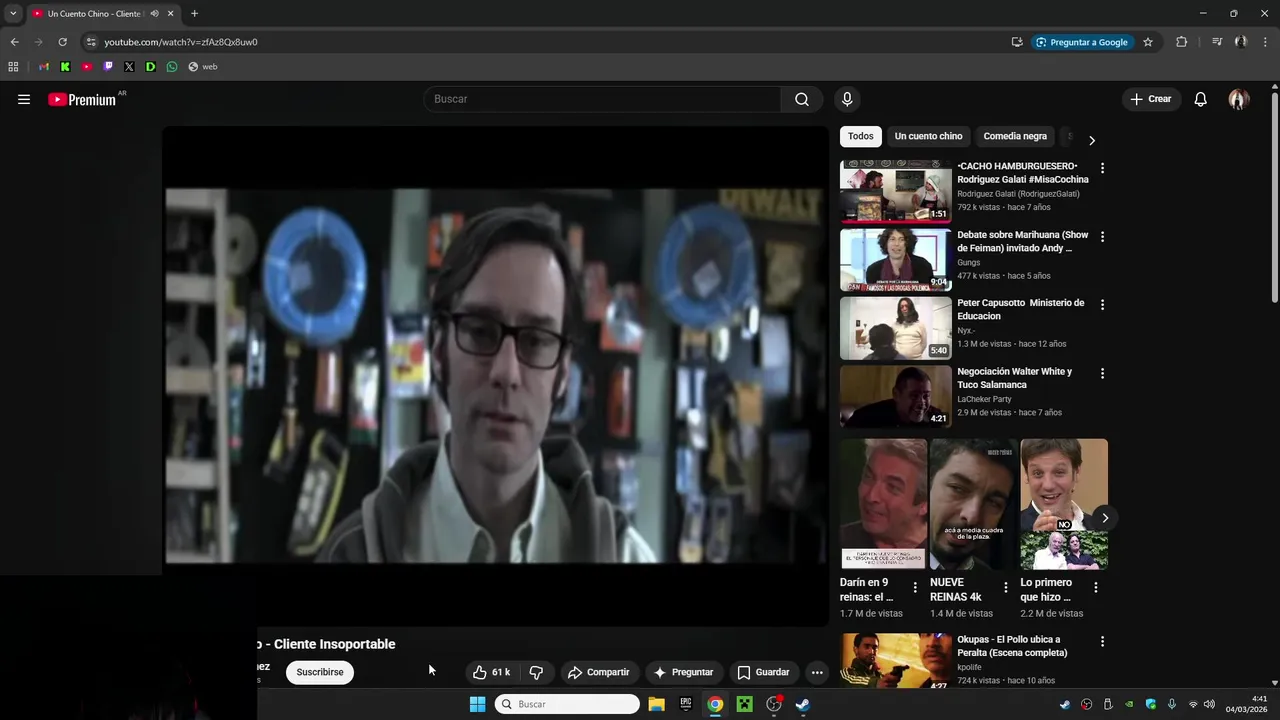Click the Preguntar button below video
The height and width of the screenshot is (720, 1280).
tap(683, 672)
